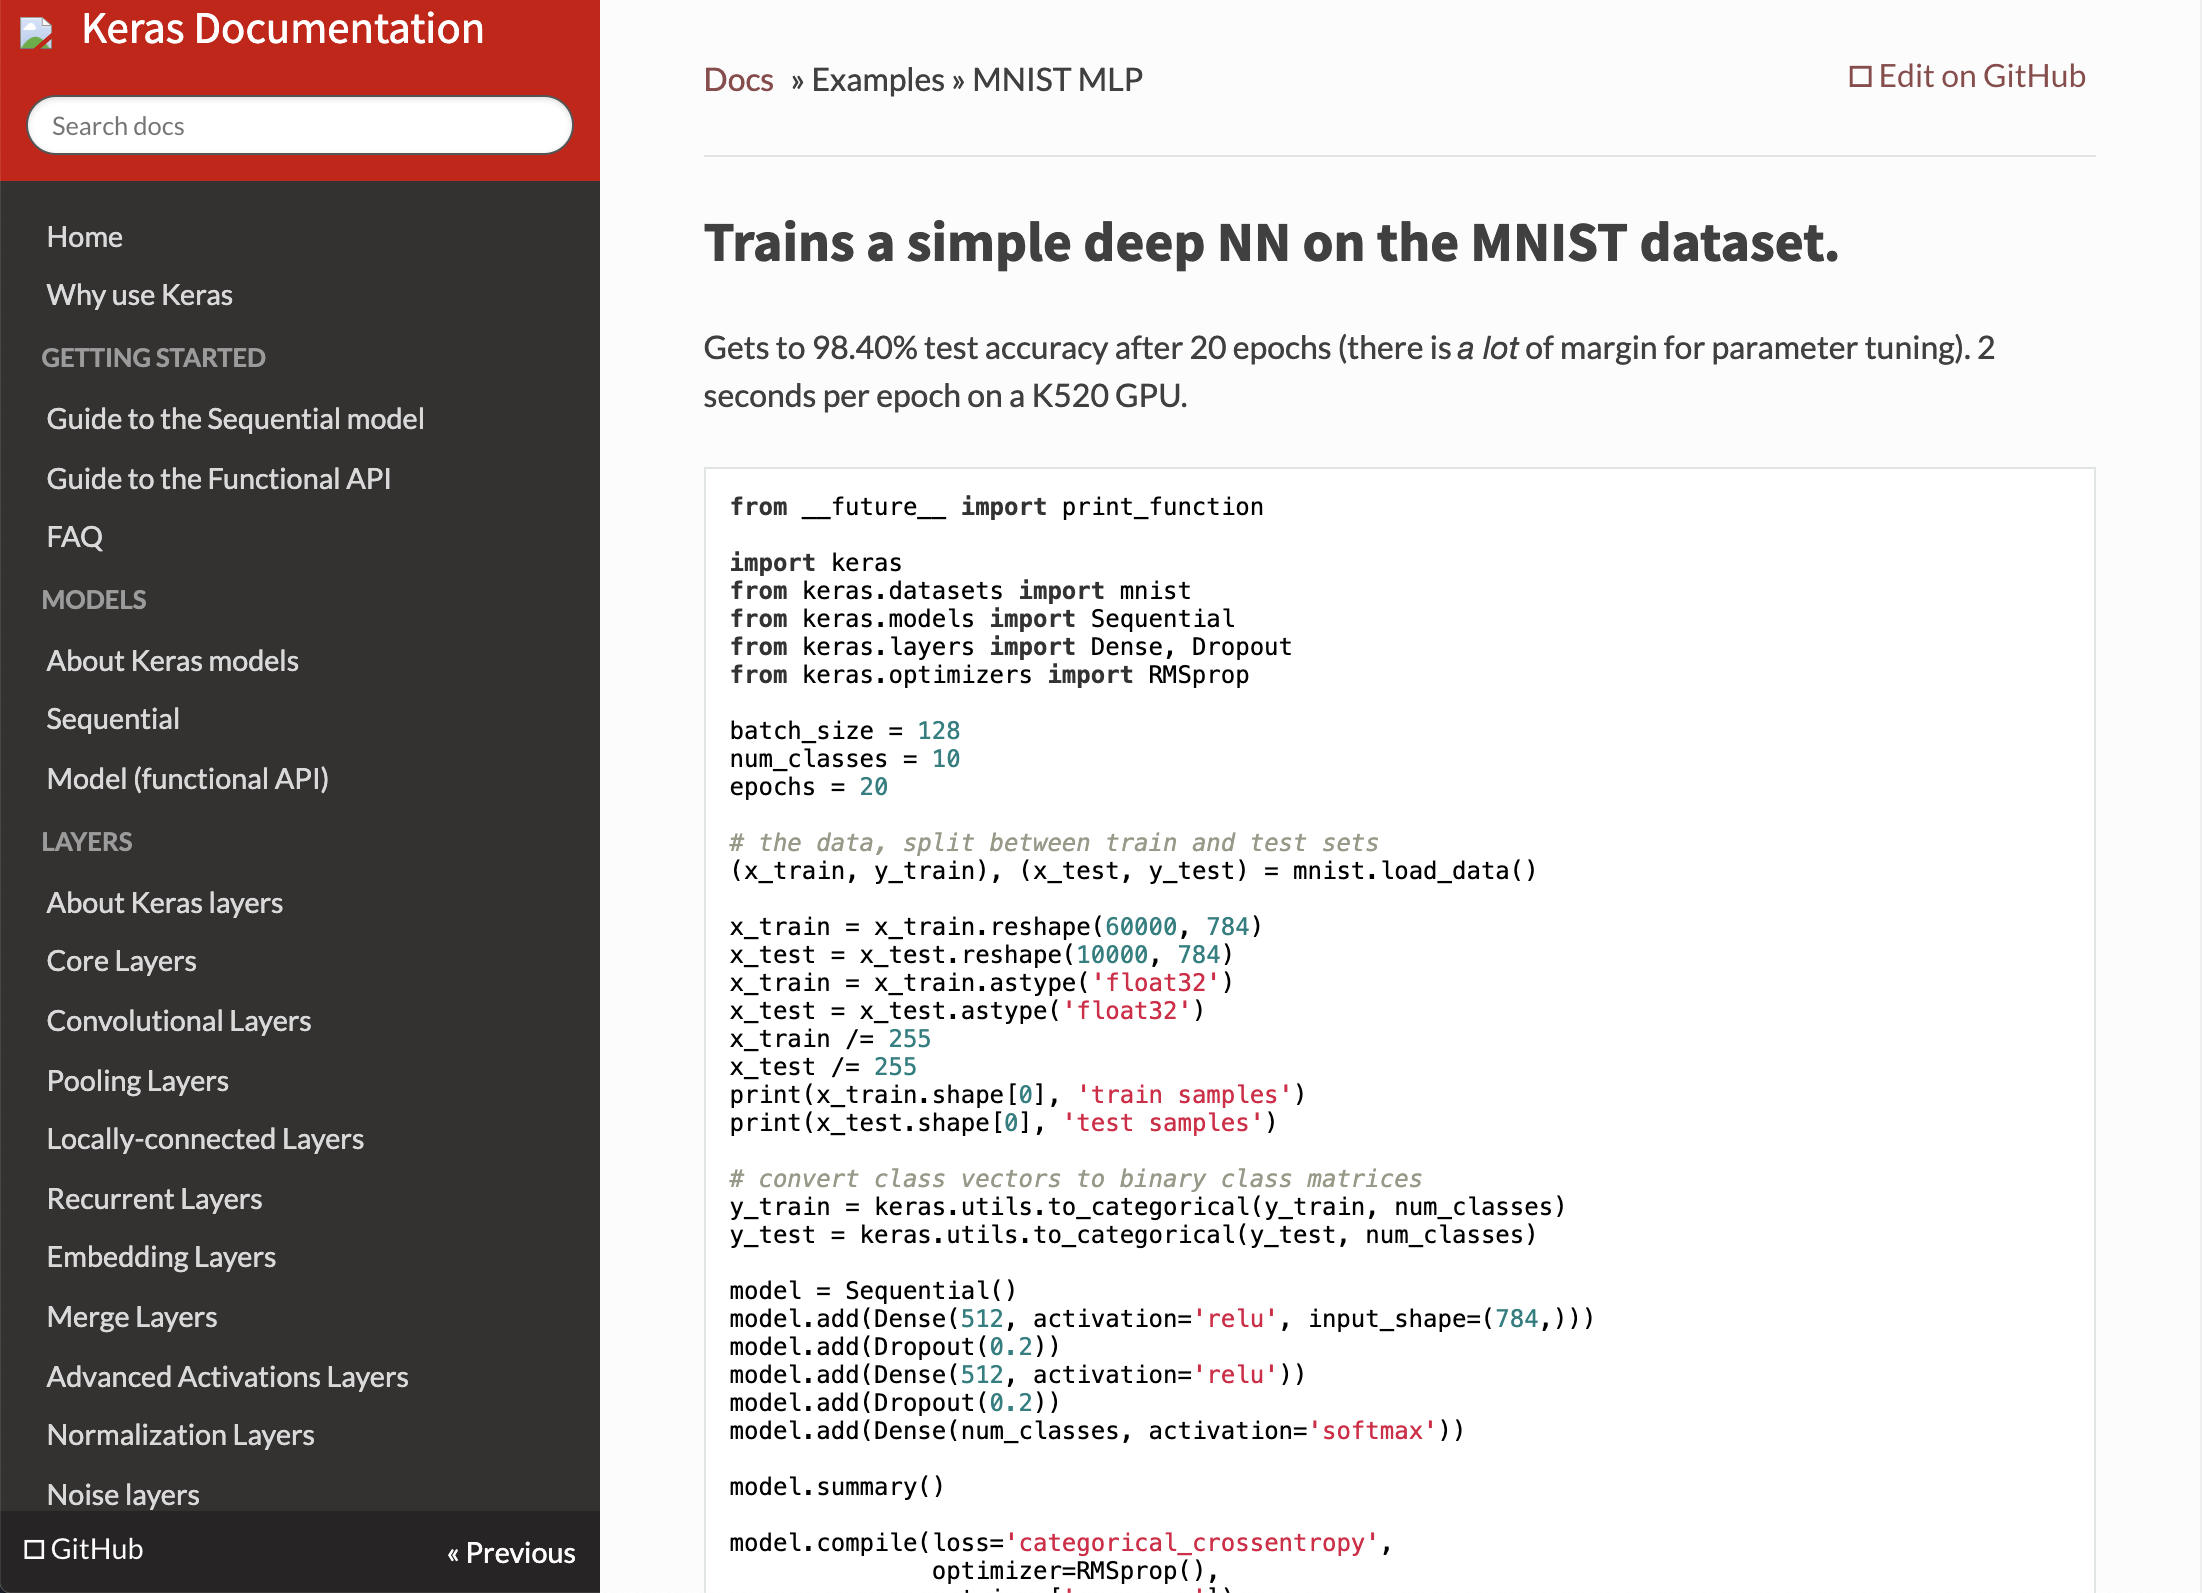Screen dimensions: 2202x1593
Task: Navigate to the Home page
Action: click(85, 236)
